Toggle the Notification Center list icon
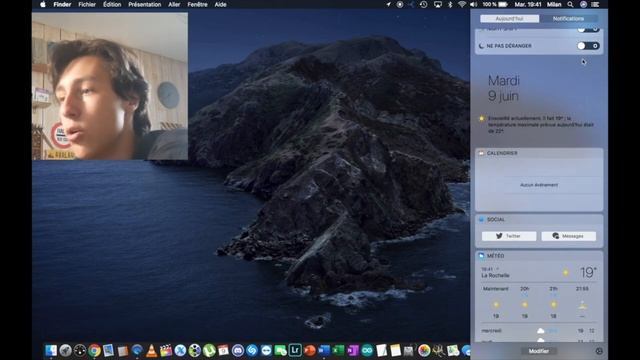The image size is (640, 360). [x=596, y=4]
